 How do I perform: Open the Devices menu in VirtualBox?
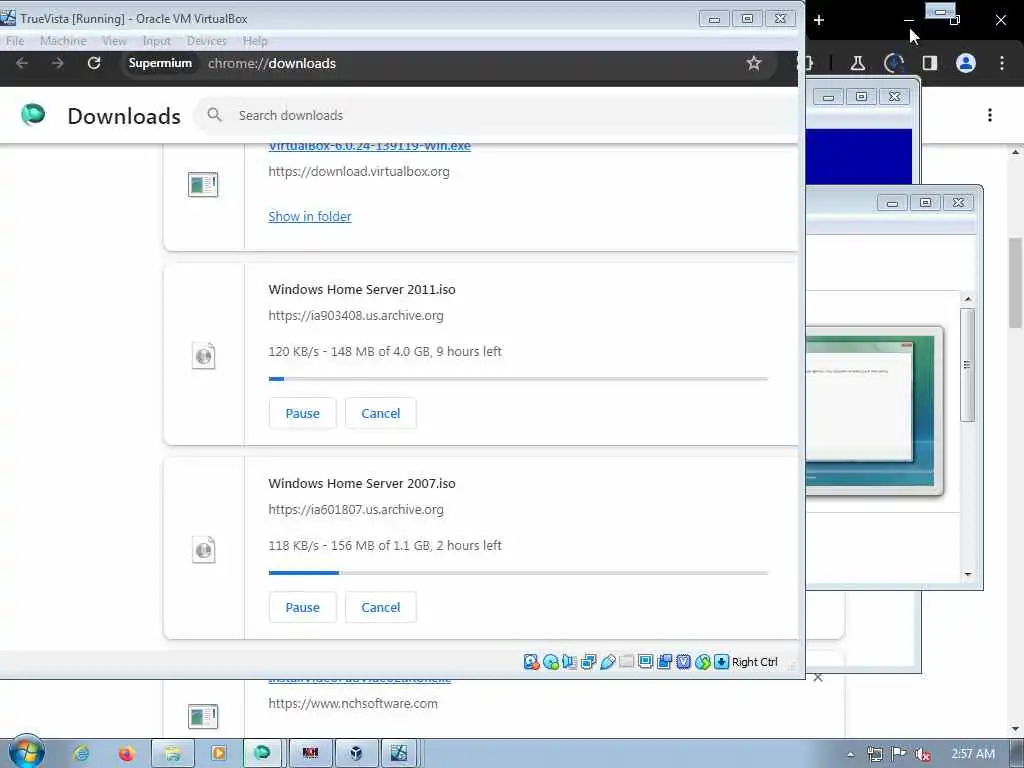[206, 40]
